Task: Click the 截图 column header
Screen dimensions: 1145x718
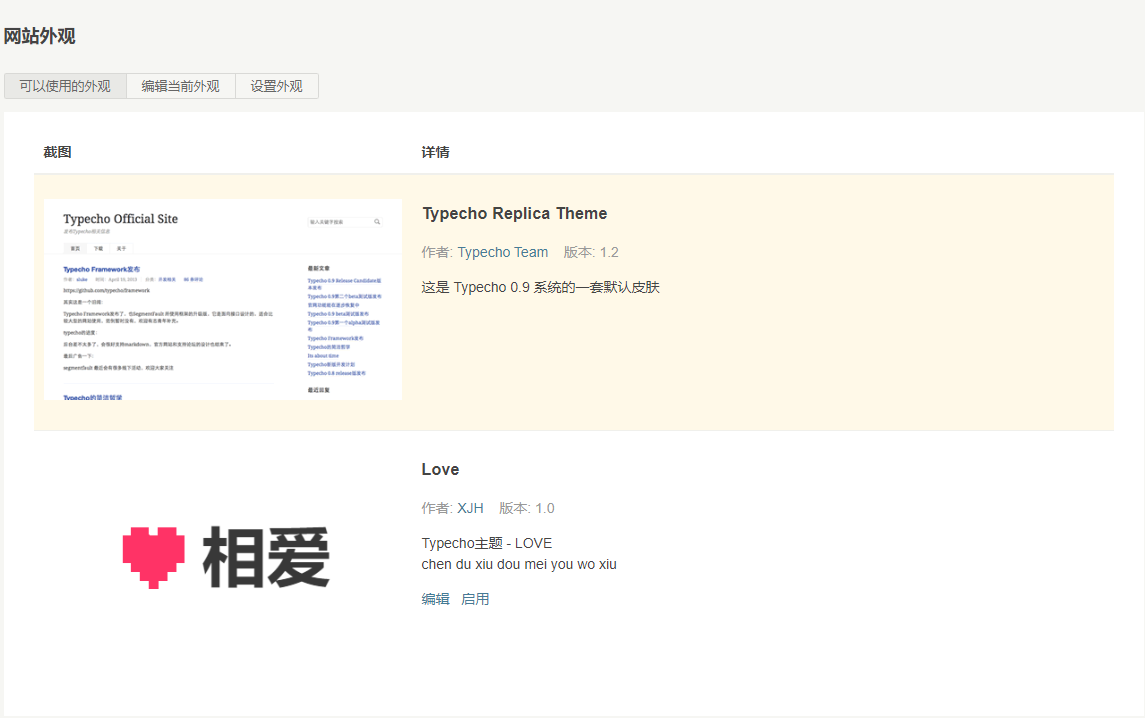Action: pos(57,151)
